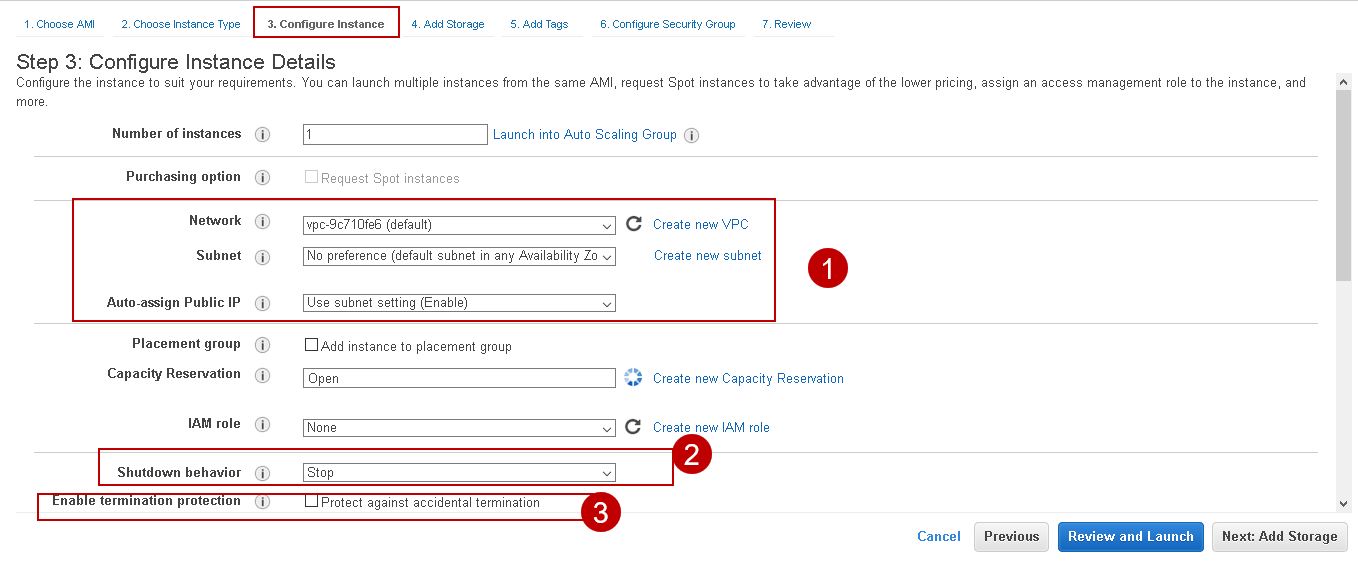Viewport: 1358px width, 561px height.
Task: Click the info icon after Auto Scaling Group link
Action: coord(691,135)
